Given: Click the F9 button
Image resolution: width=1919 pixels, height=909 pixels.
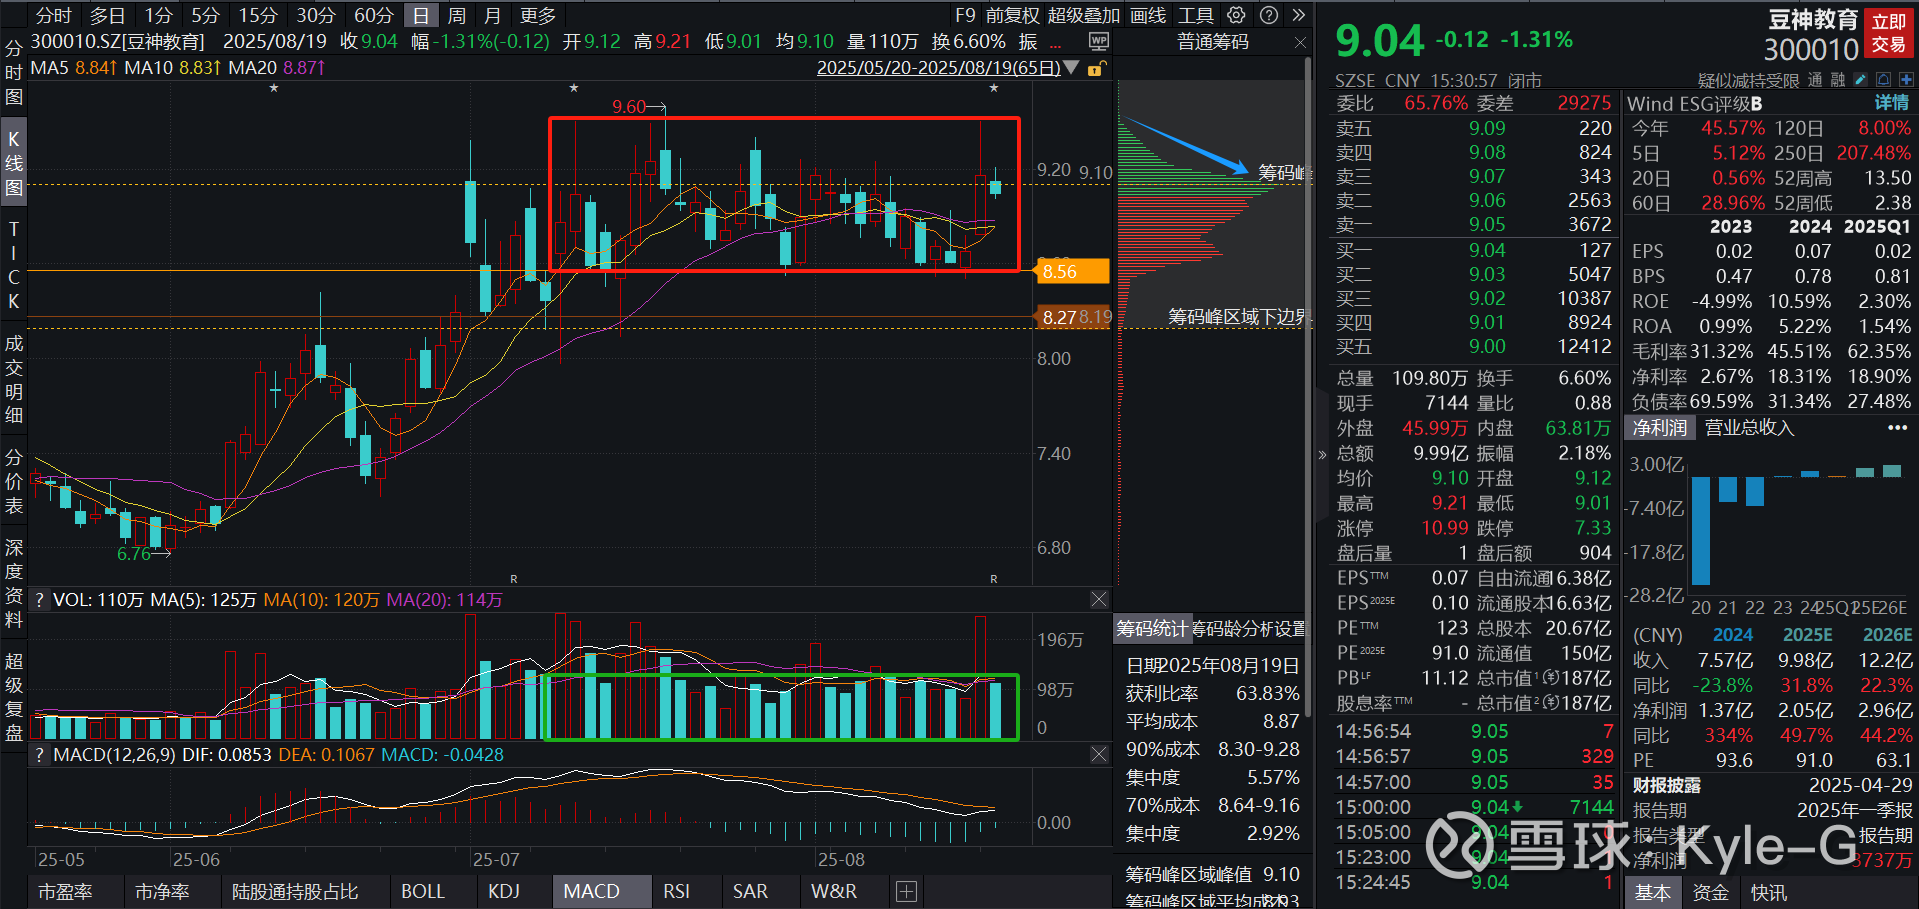Looking at the screenshot, I should click(x=965, y=15).
